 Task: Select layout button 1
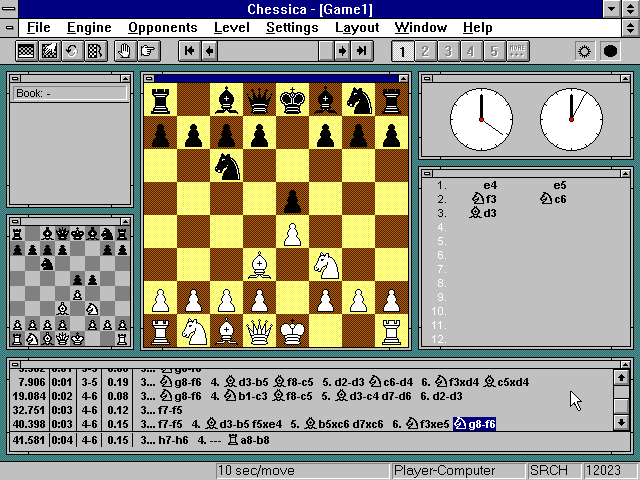tap(402, 51)
